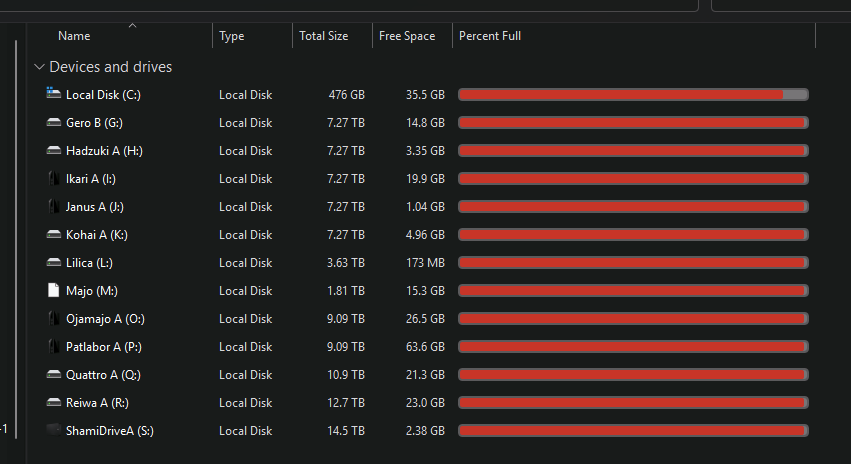Viewport: 851px width, 464px height.
Task: Click the Kohai A (K:) drive icon
Action: (x=53, y=234)
